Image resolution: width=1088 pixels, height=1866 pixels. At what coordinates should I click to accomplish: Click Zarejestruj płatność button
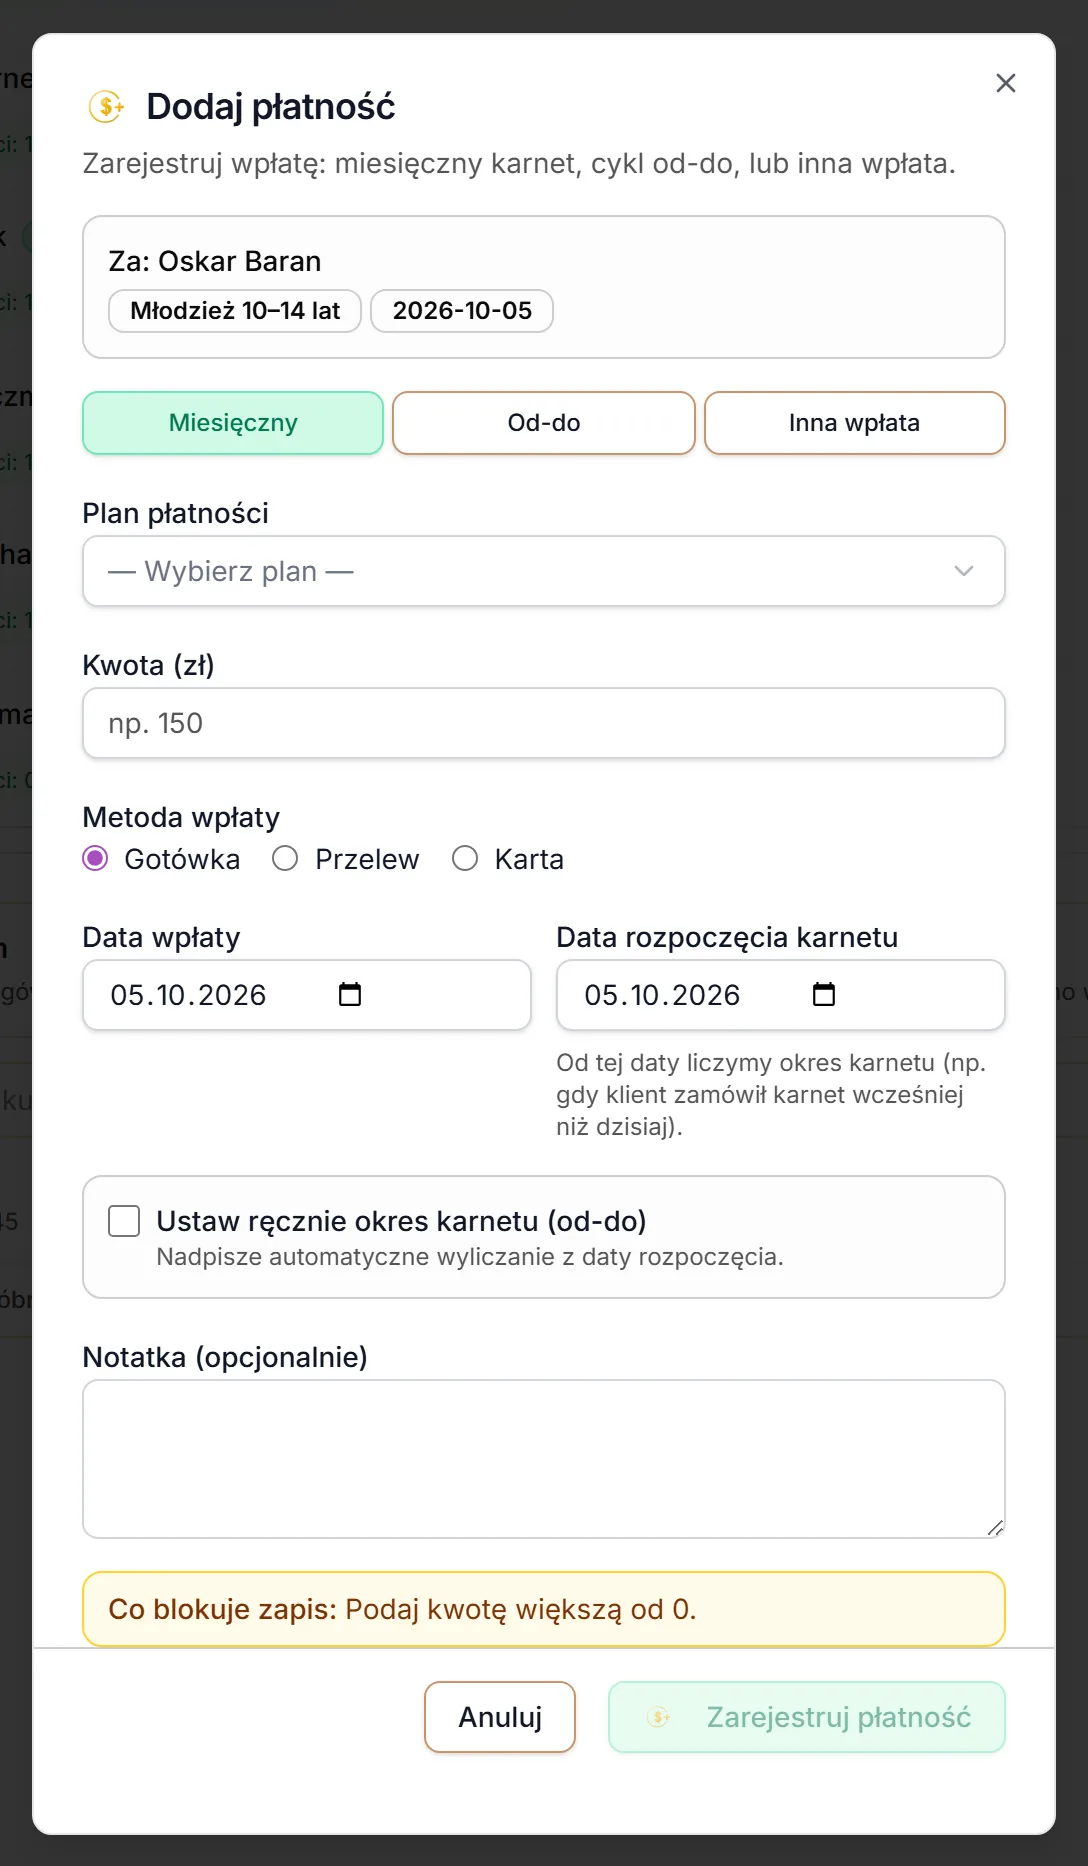[807, 1717]
